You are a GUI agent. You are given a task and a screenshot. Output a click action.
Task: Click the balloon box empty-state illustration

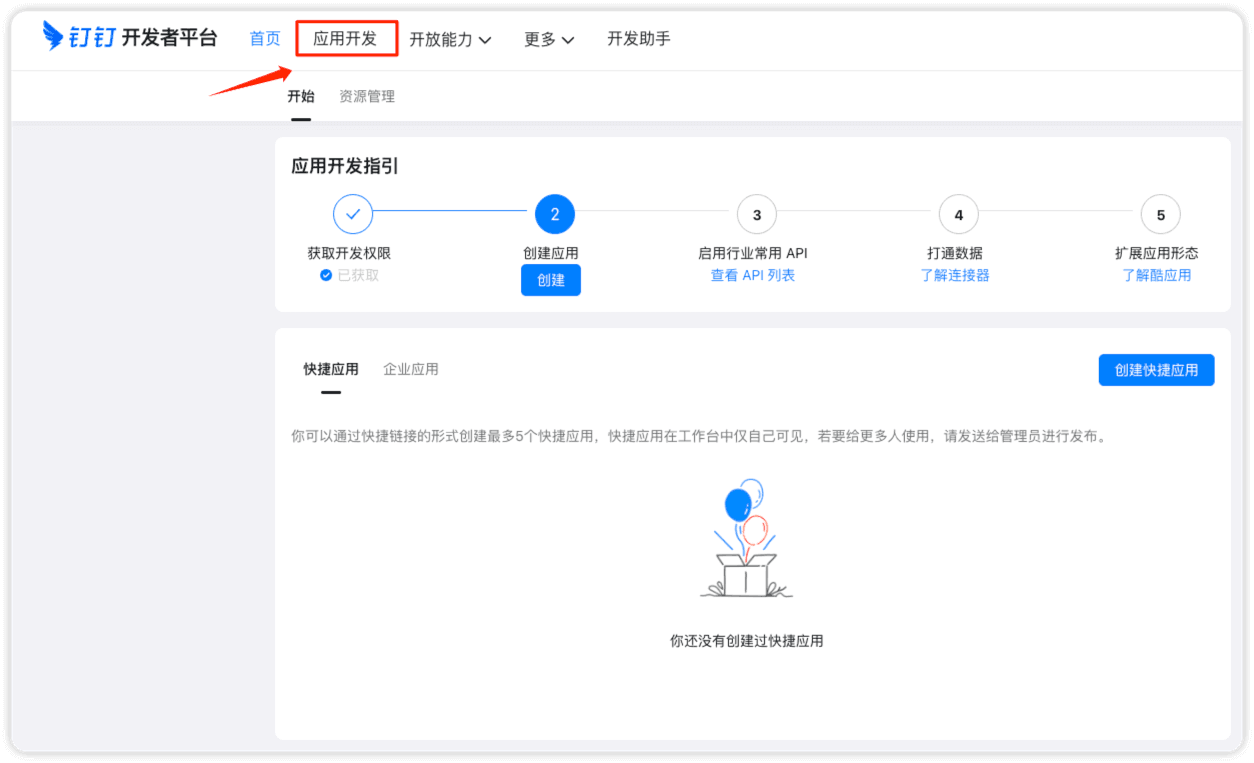(747, 538)
